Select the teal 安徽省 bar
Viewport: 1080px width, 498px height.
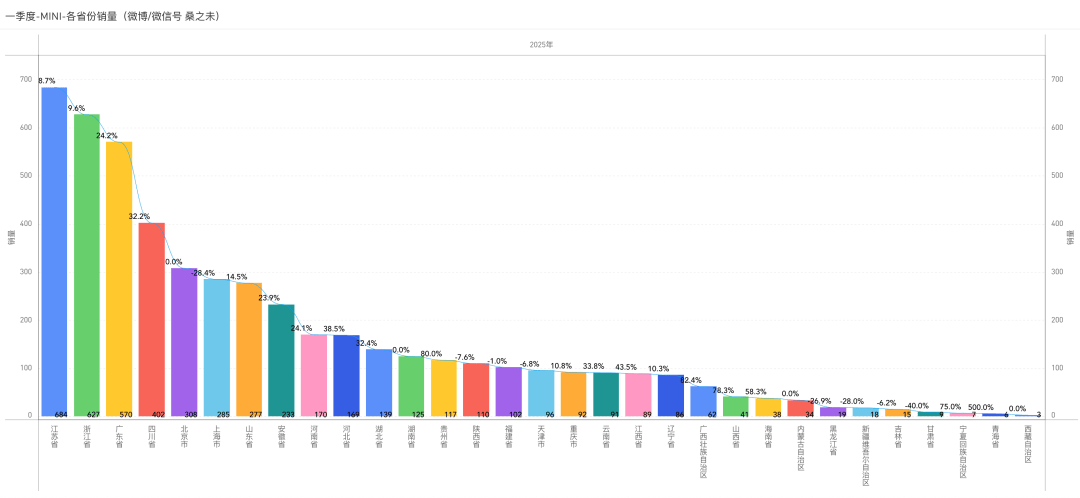point(281,360)
